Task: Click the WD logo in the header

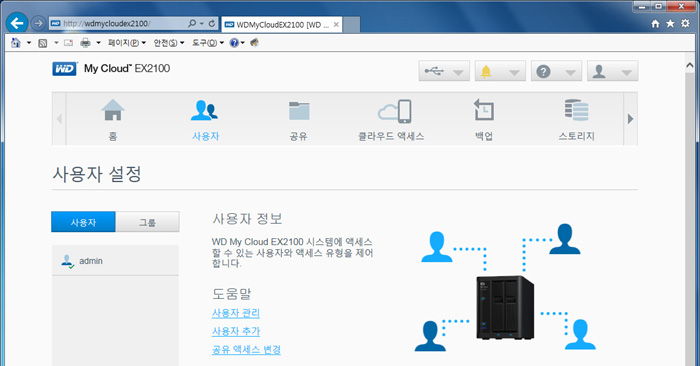Action: (64, 69)
